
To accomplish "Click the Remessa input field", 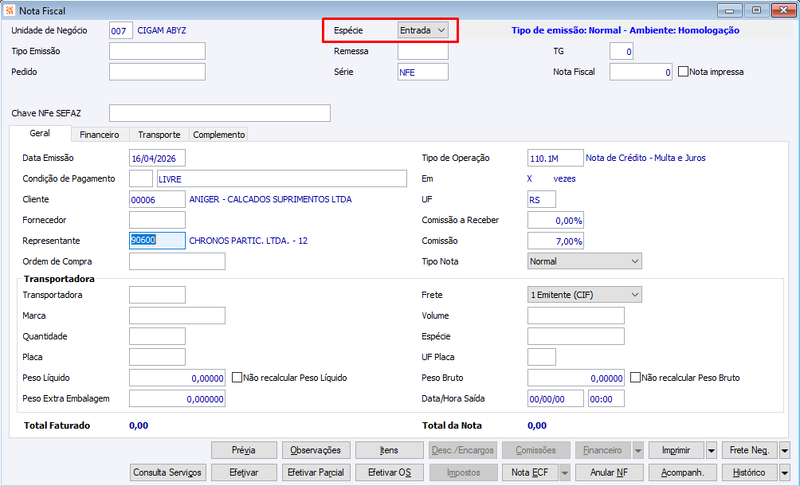I will coord(423,51).
